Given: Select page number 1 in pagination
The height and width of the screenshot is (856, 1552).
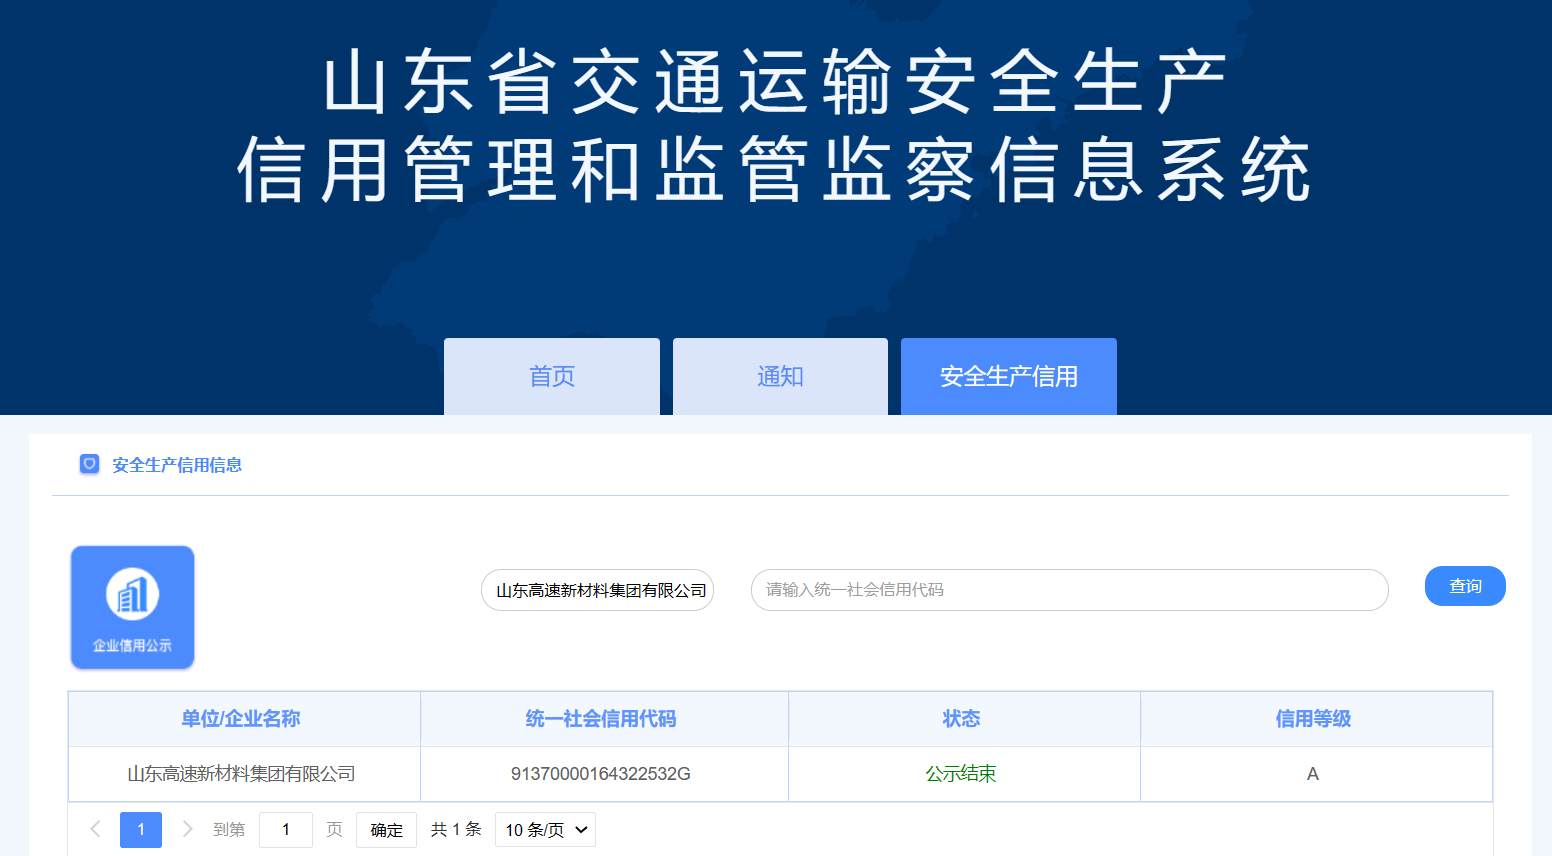Looking at the screenshot, I should point(141,830).
